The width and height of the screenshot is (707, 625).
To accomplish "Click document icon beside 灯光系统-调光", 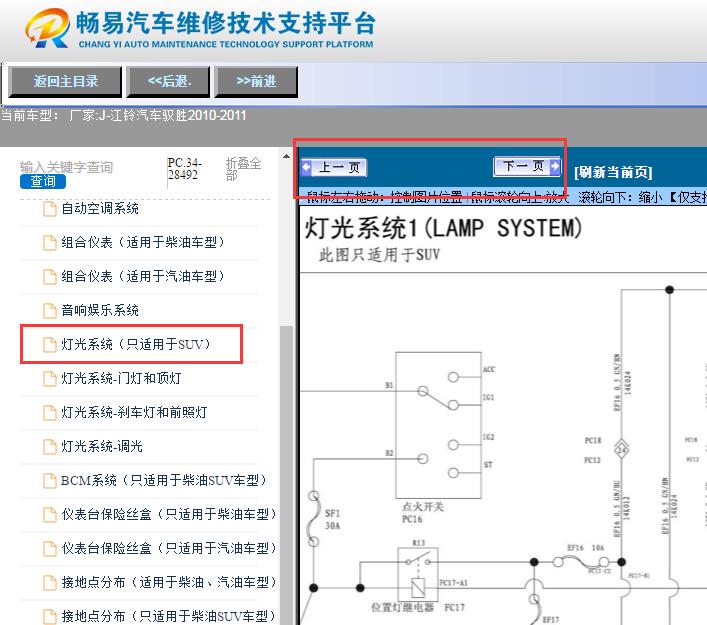I will [50, 447].
